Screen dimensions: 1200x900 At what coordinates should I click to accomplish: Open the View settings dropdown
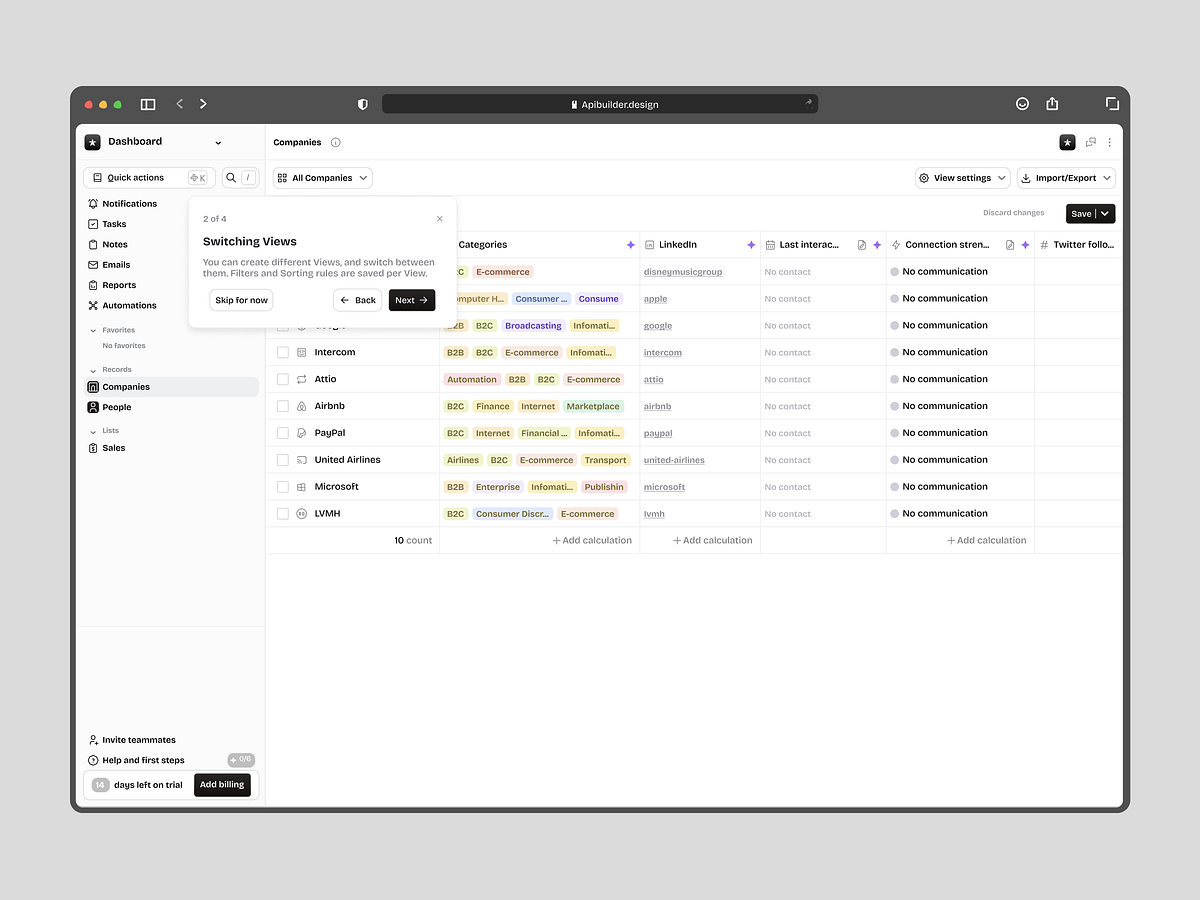pos(962,177)
